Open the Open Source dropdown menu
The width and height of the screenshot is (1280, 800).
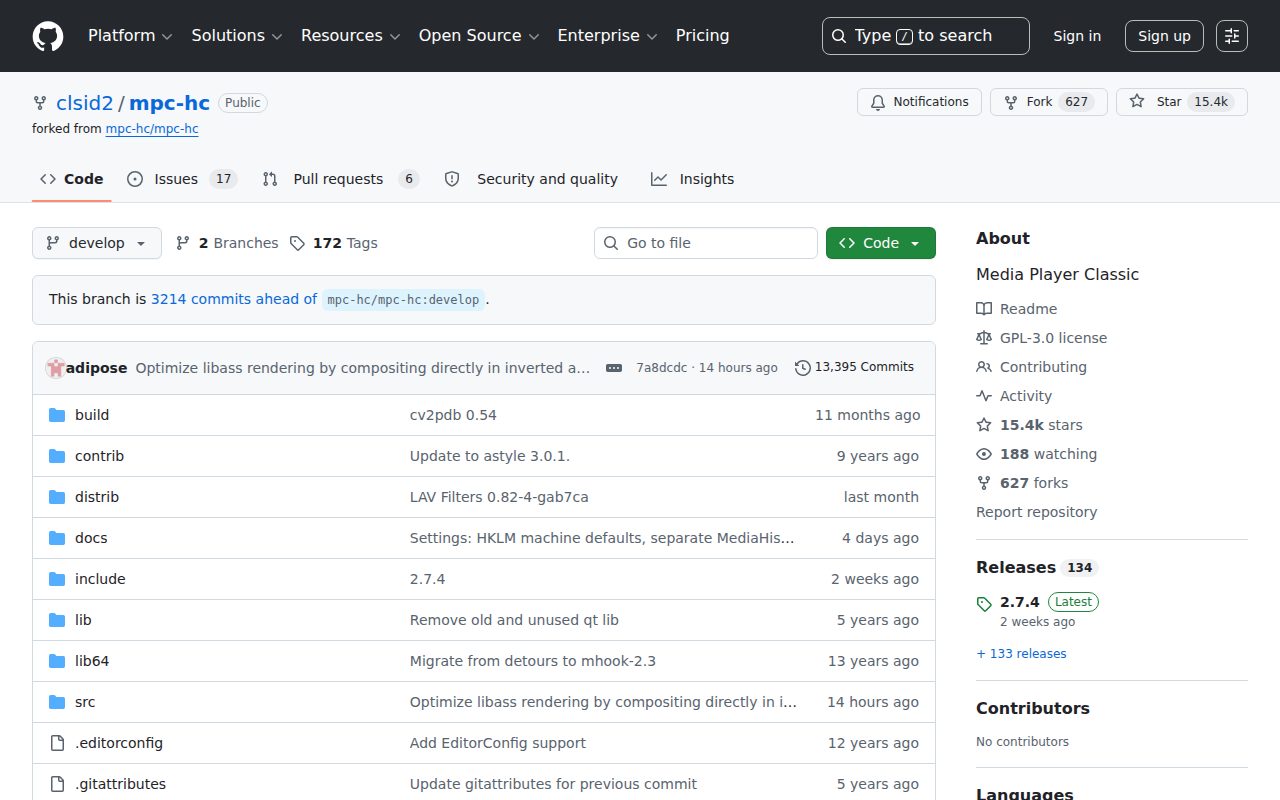pos(479,36)
